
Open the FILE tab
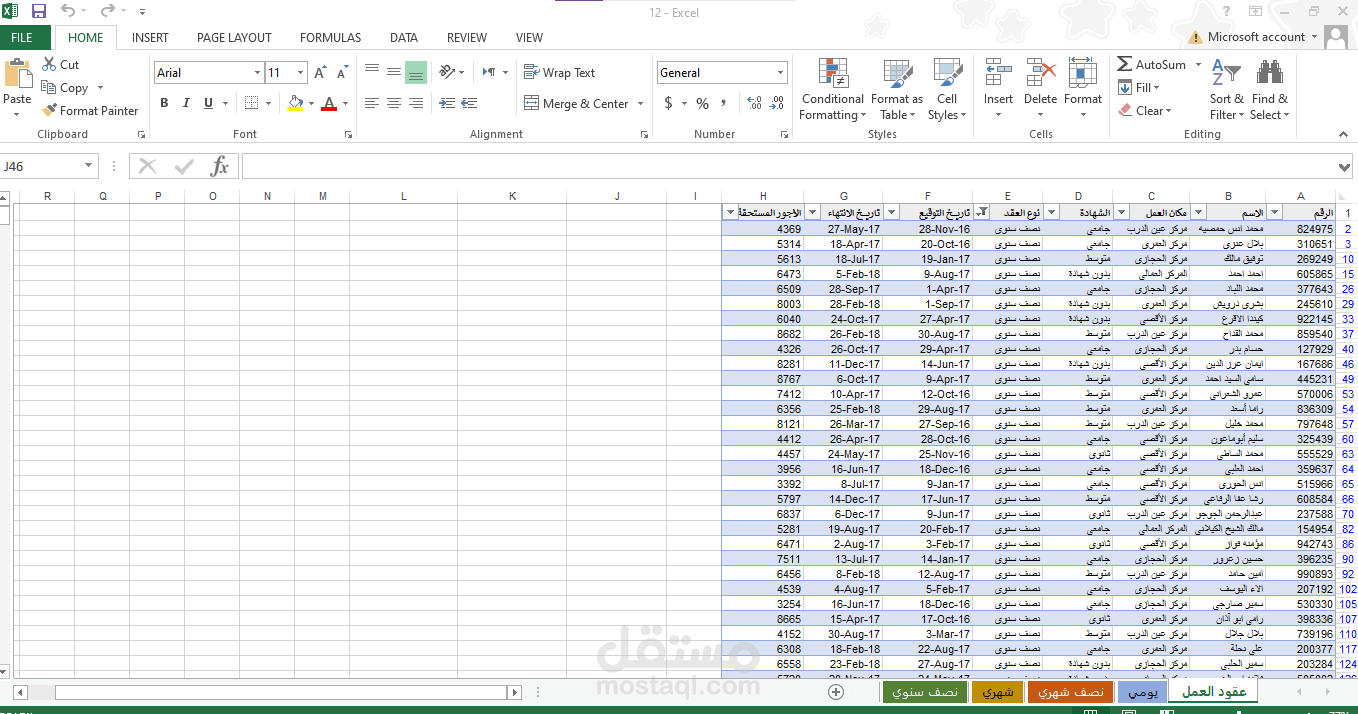click(22, 38)
